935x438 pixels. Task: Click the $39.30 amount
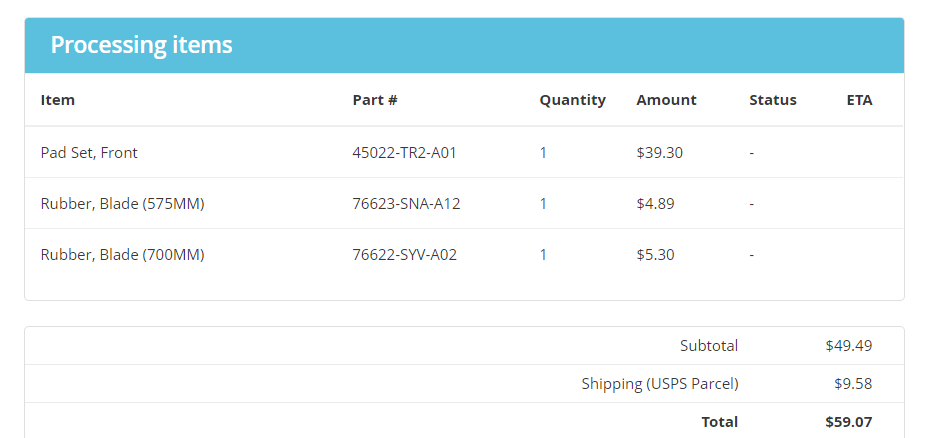click(660, 153)
